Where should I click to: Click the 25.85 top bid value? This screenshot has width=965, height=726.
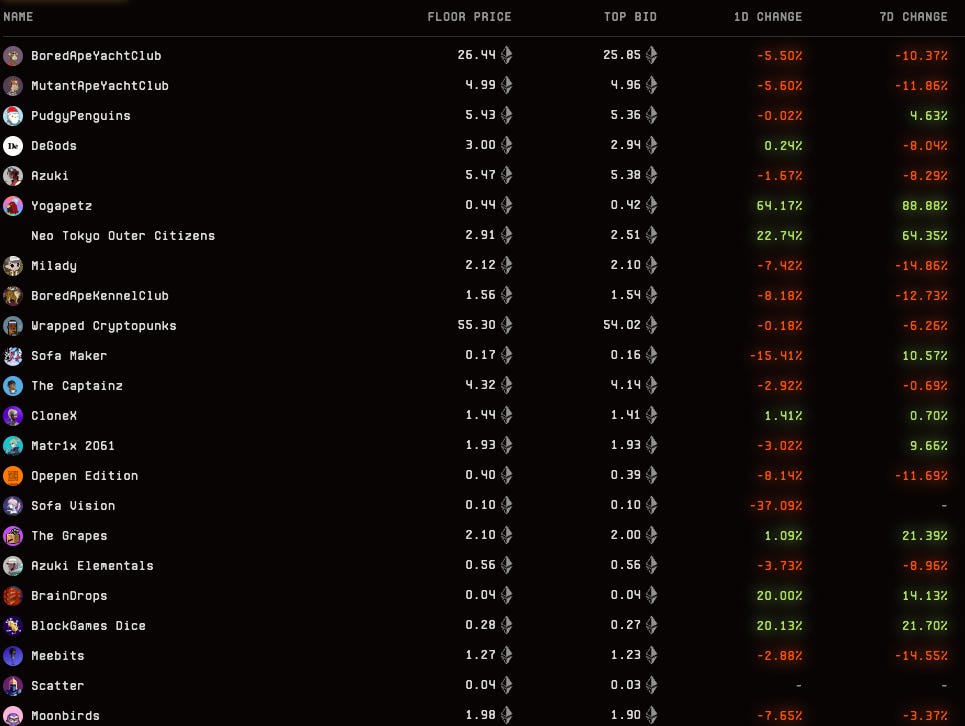(622, 55)
